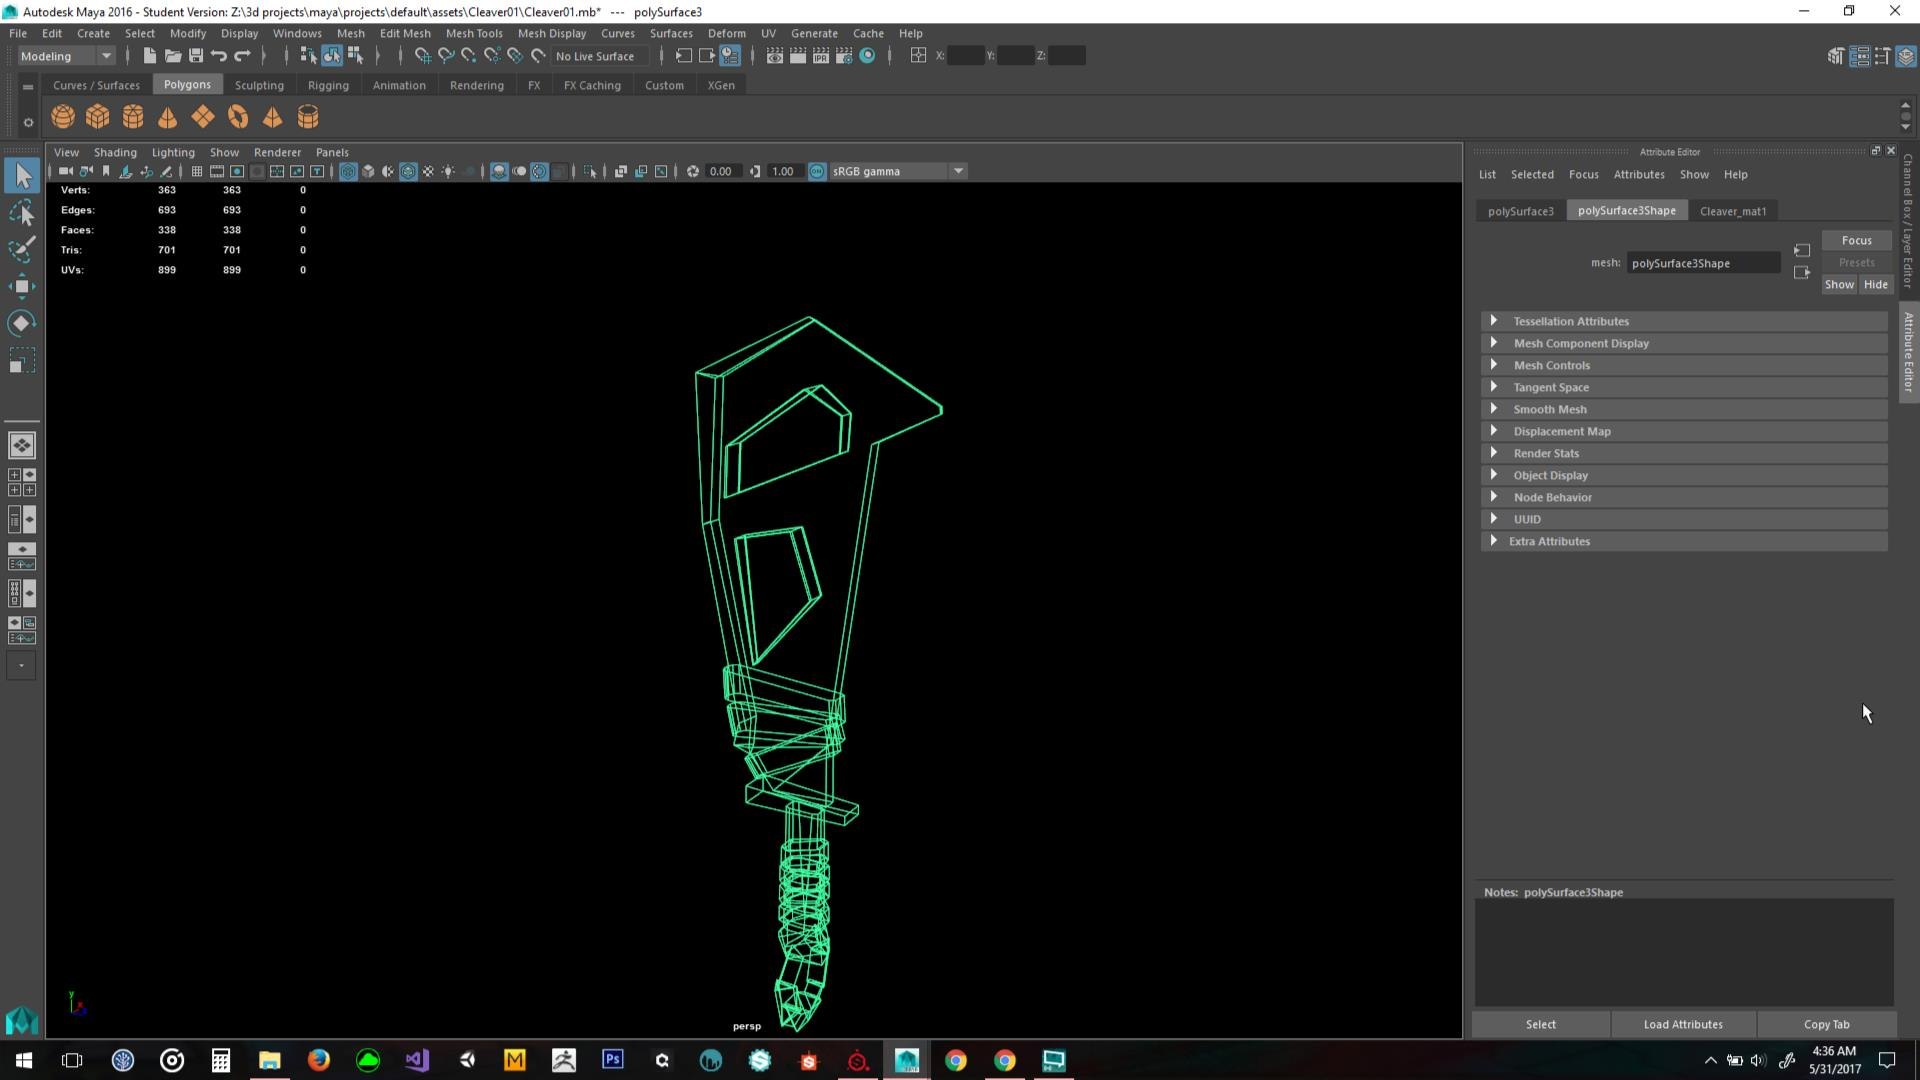Create a polygon cube from the shelf

[x=98, y=117]
